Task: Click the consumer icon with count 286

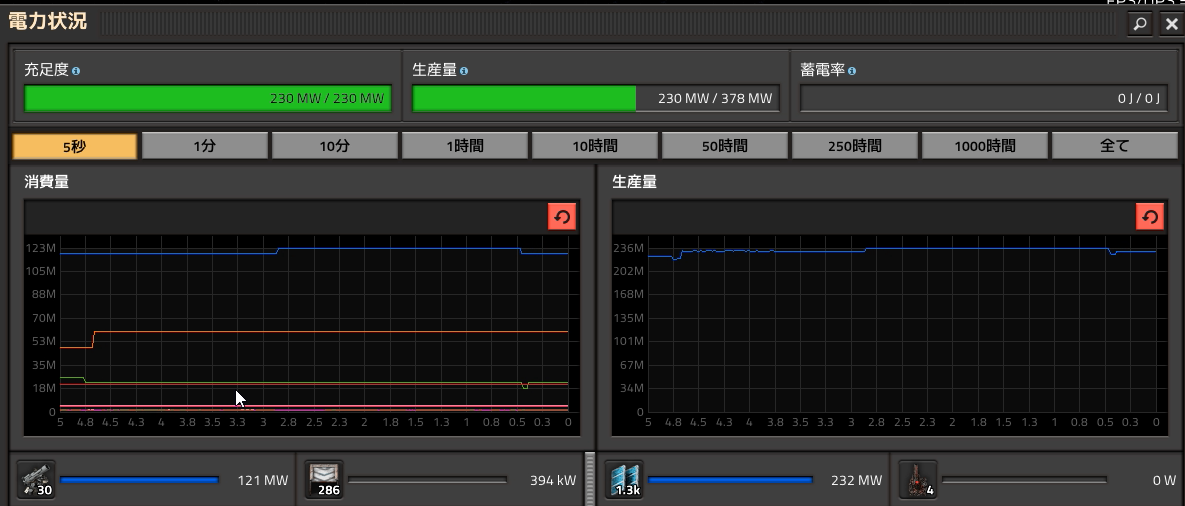Action: pos(324,480)
